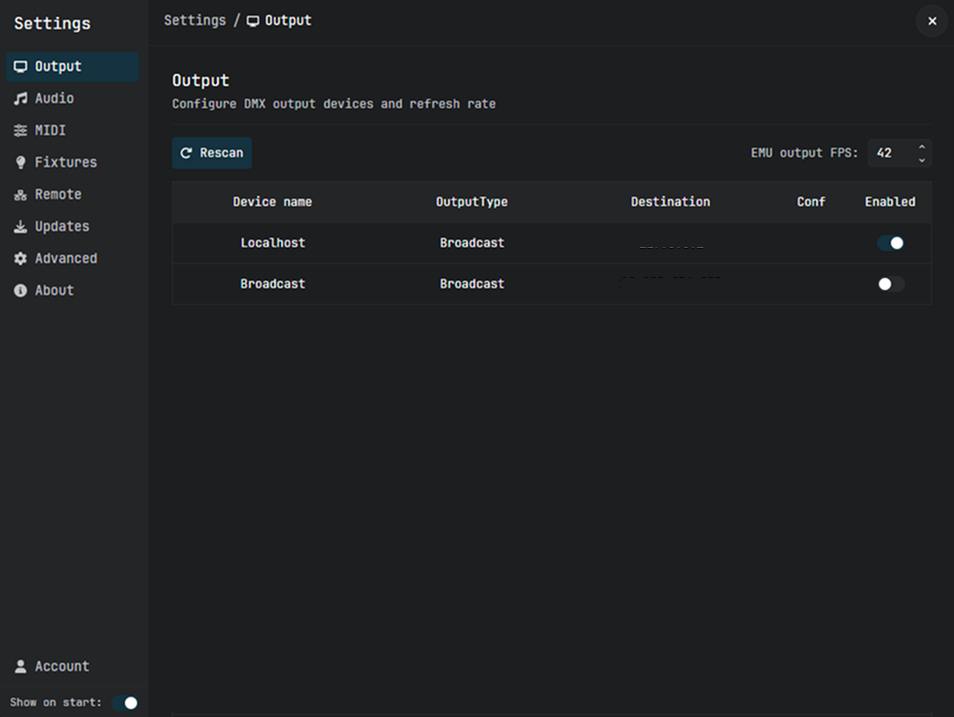
Task: Open the Fixtures settings section
Action: click(72, 163)
